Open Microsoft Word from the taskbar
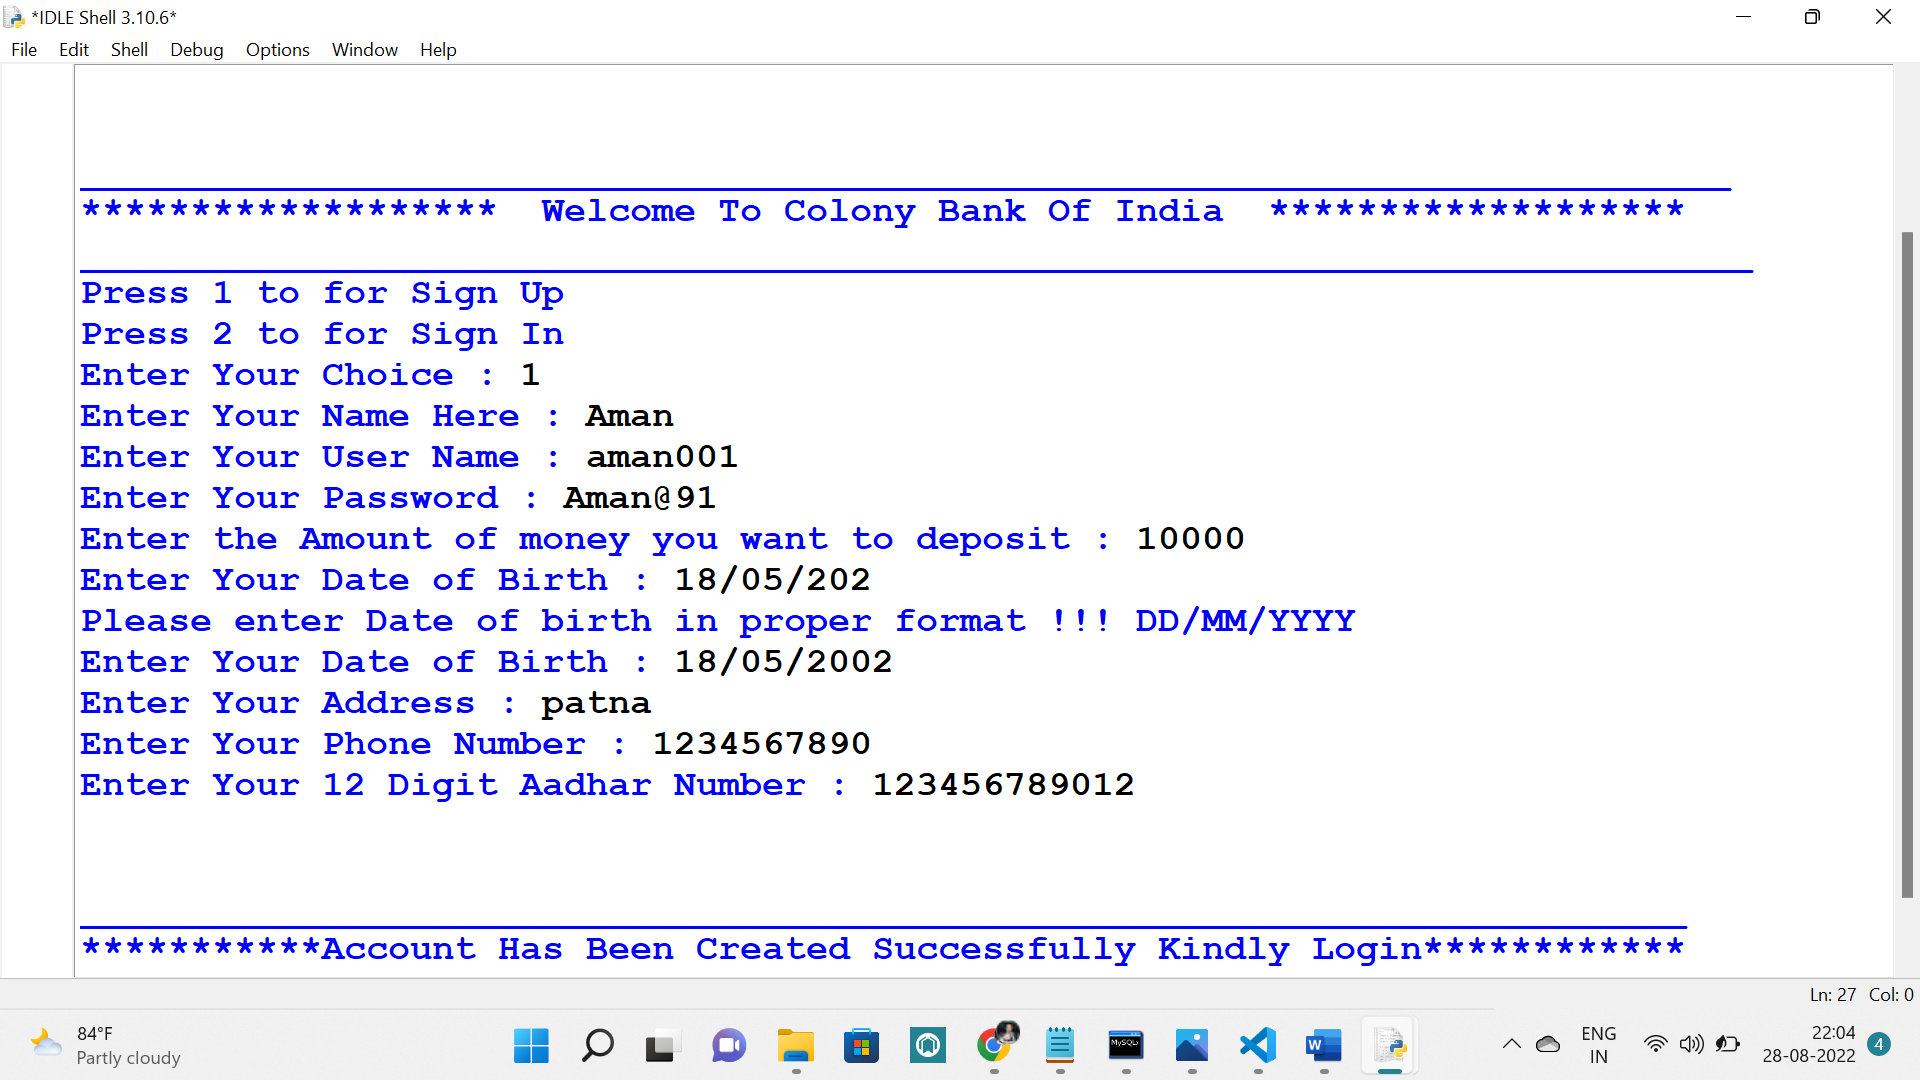This screenshot has height=1080, width=1920. pos(1323,1047)
